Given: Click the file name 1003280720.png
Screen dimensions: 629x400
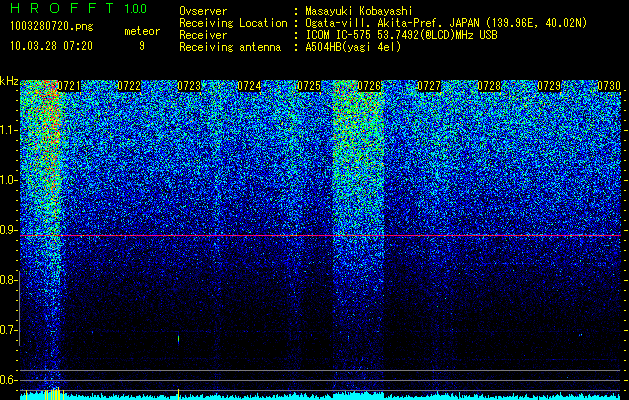Looking at the screenshot, I should click(x=51, y=27).
